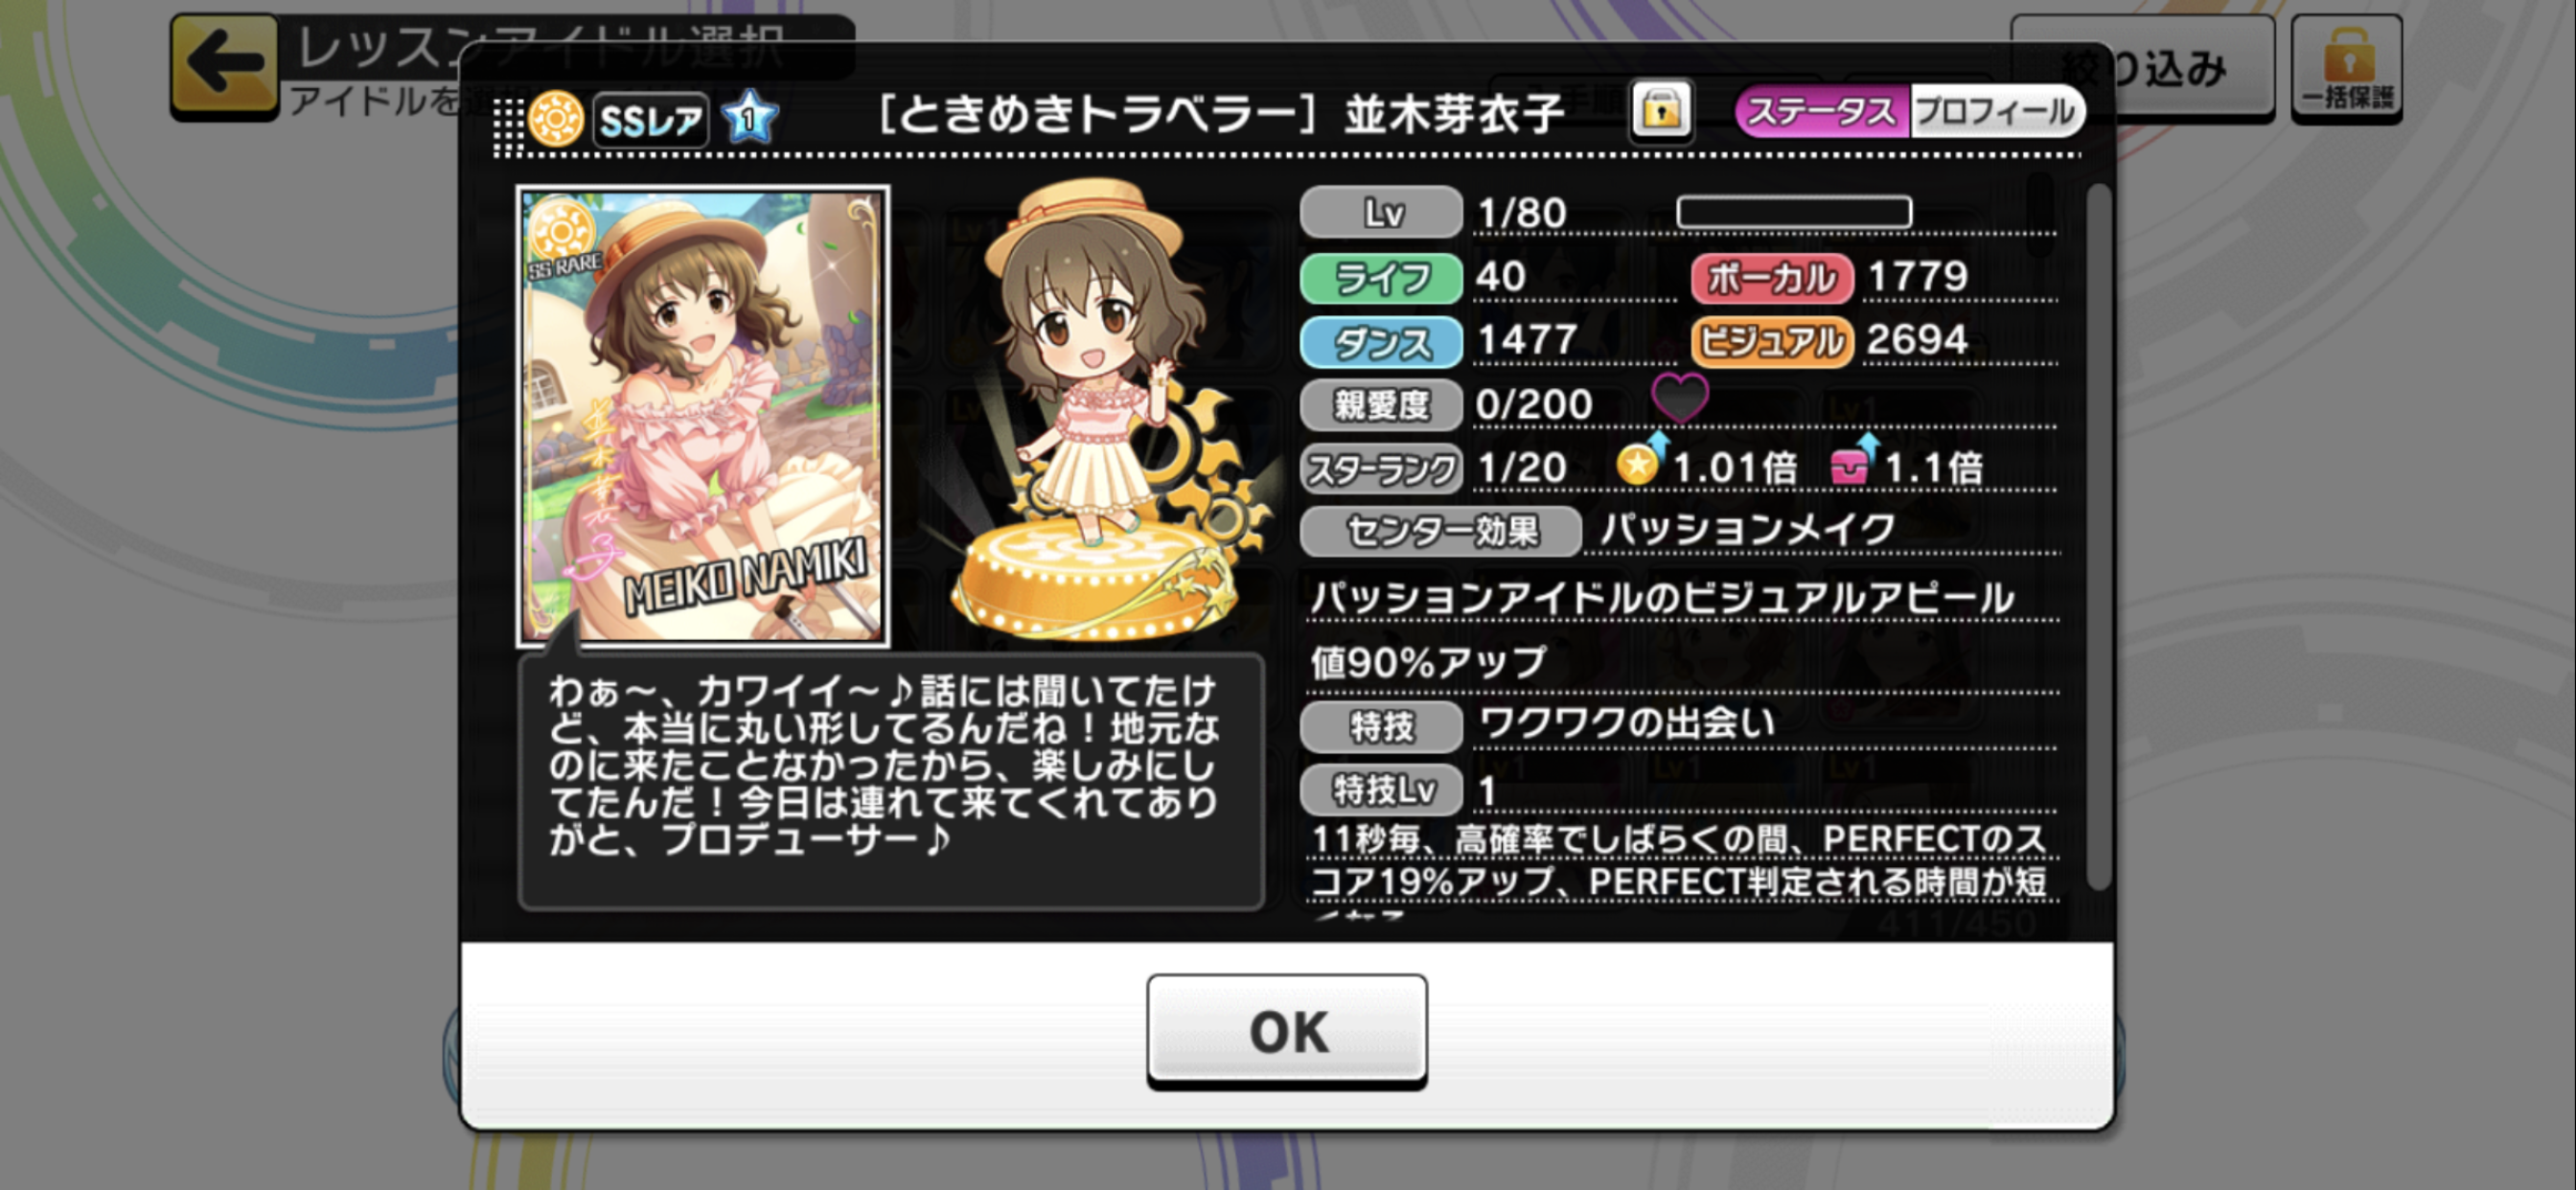Tap the Meiko Namiki SS Rare card artwork
This screenshot has height=1190, width=2576.
702,416
